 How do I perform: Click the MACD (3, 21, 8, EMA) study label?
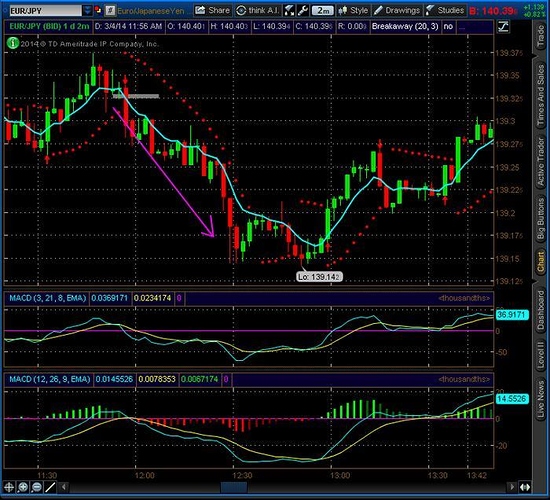coord(47,298)
